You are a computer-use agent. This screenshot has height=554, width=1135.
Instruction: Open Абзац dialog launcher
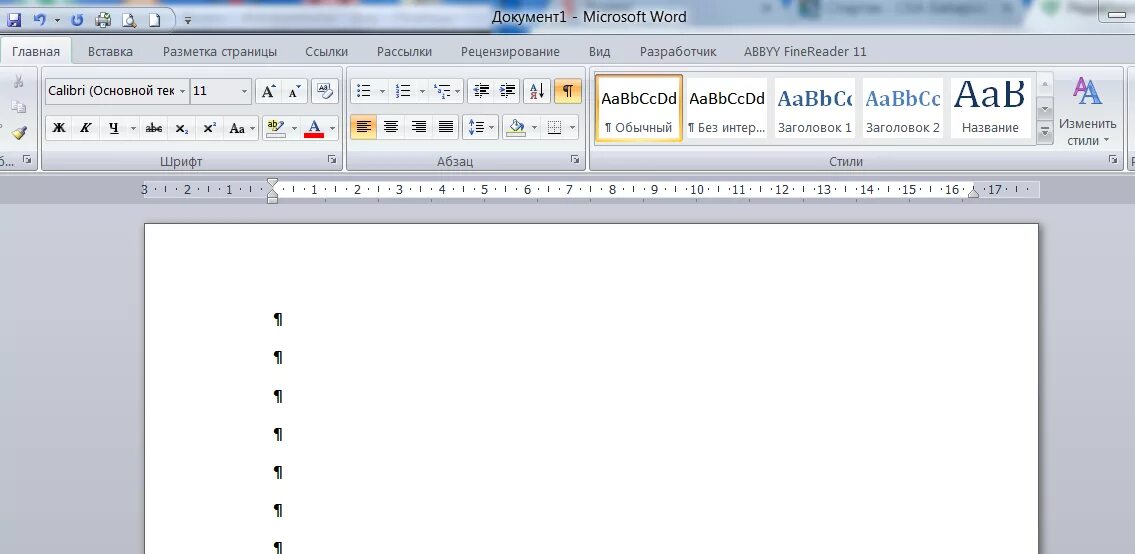[x=575, y=159]
